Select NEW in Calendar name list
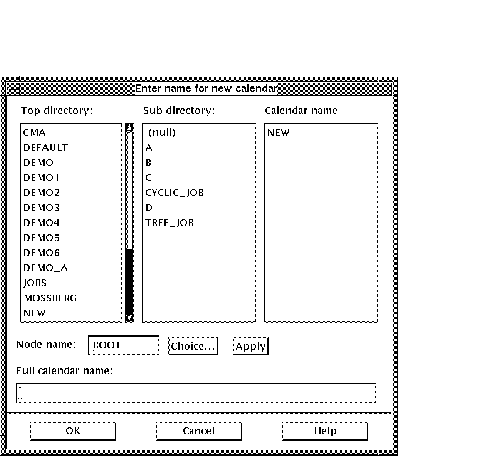Image resolution: width=478 pixels, height=457 pixels. [278, 133]
